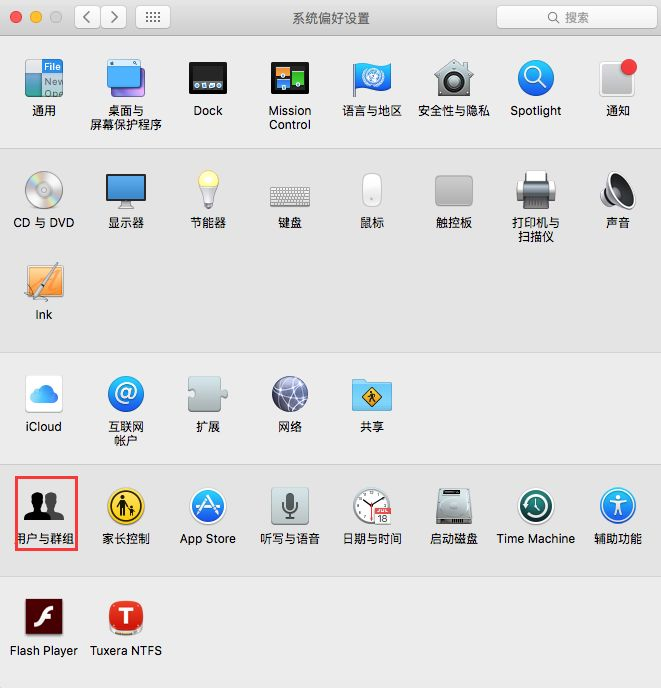Viewport: 661px width, 688px height.
Task: Open 家长控制 parental controls icon
Action: point(126,506)
